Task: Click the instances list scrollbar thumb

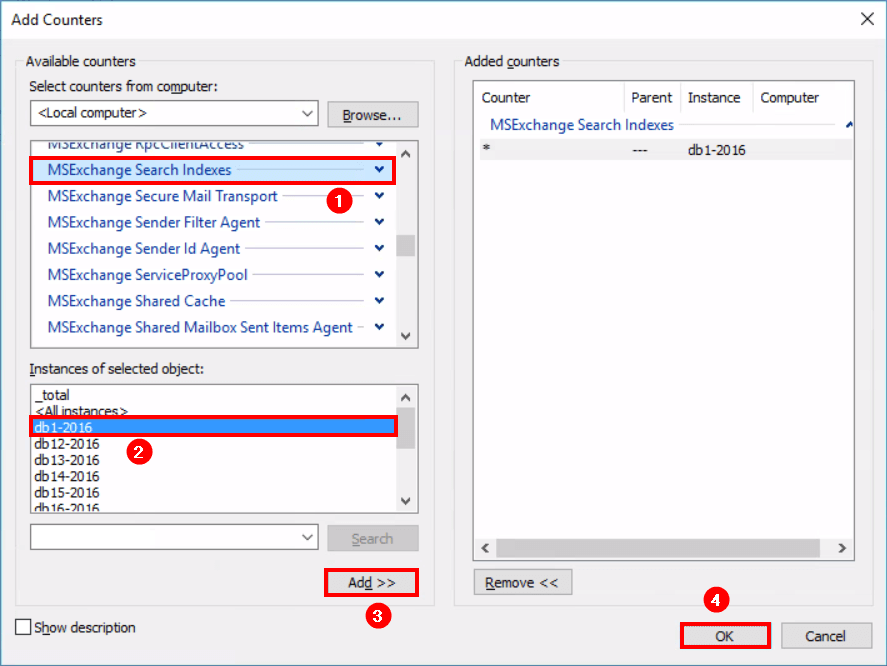Action: point(406,428)
